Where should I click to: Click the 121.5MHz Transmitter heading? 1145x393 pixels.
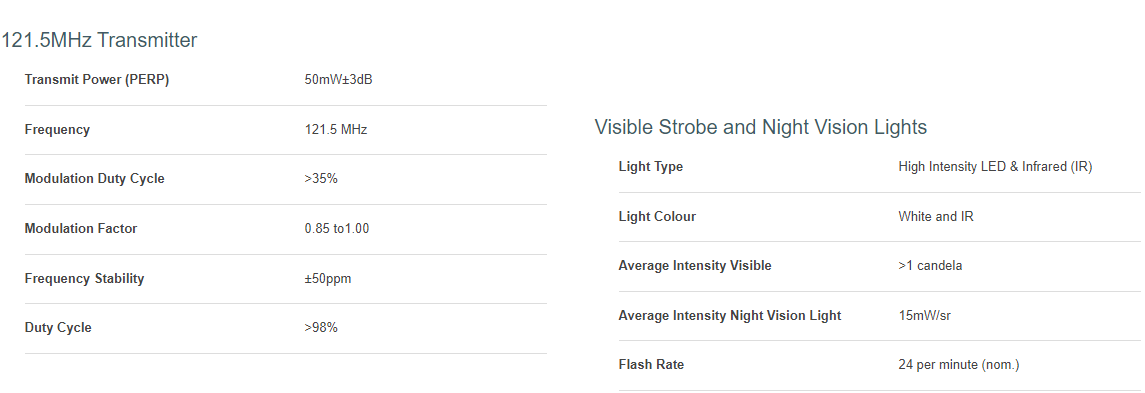[99, 40]
